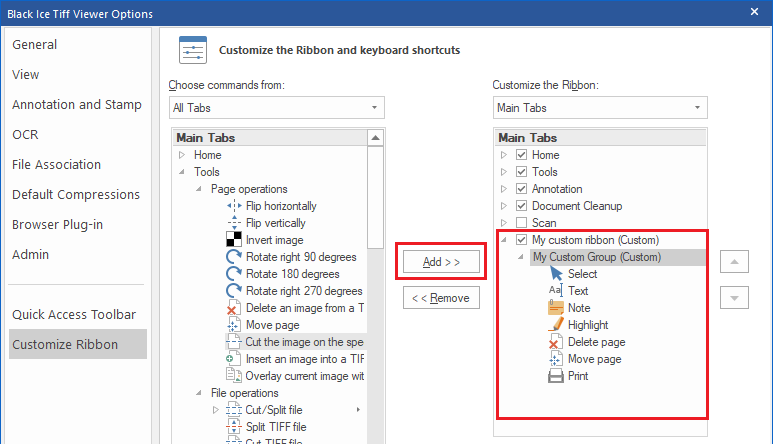773x444 pixels.
Task: Select the Flip horizontally command icon
Action: pos(234,206)
